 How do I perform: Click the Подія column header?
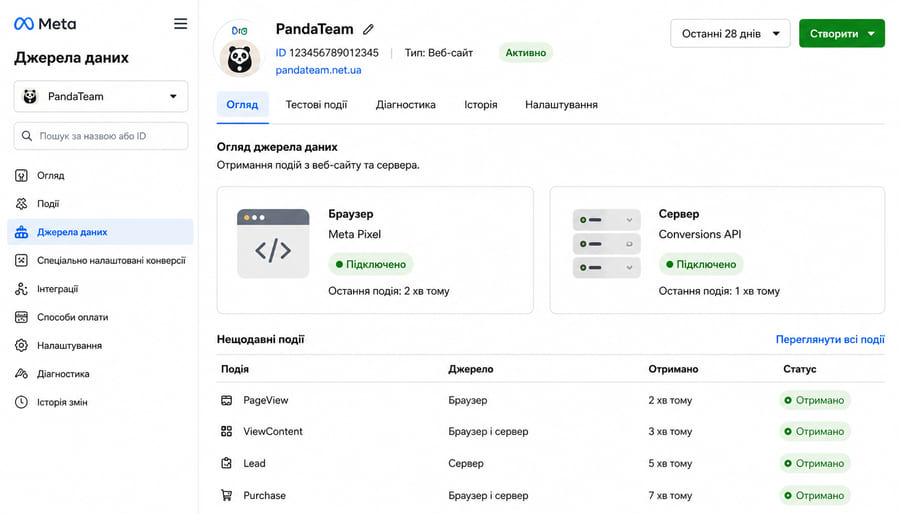[x=235, y=369]
